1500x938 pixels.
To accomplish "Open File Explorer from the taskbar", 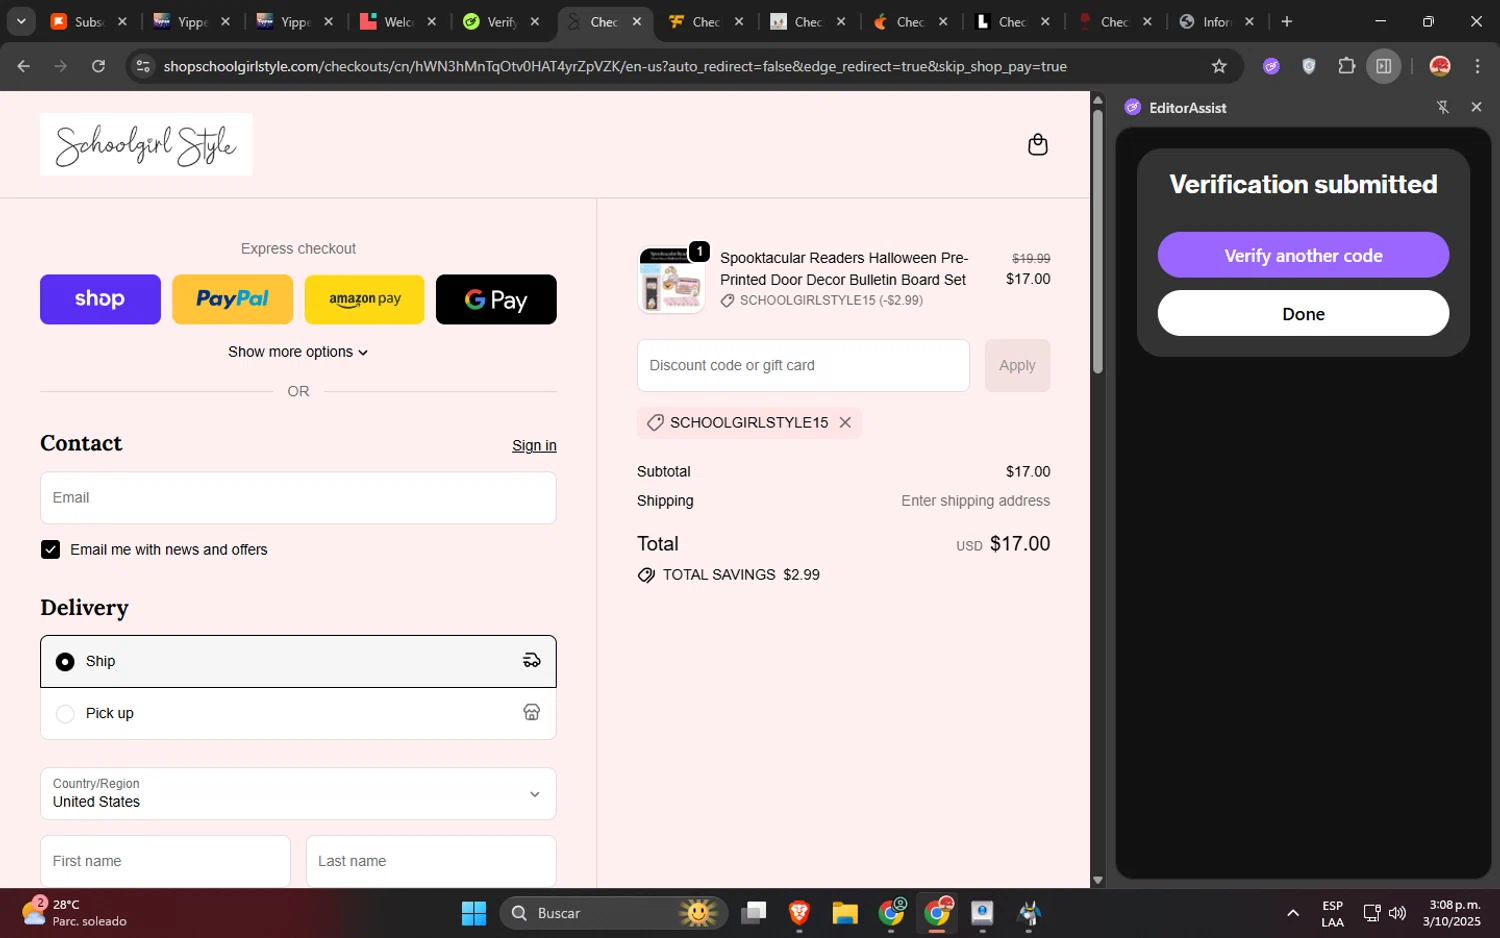I will point(845,913).
